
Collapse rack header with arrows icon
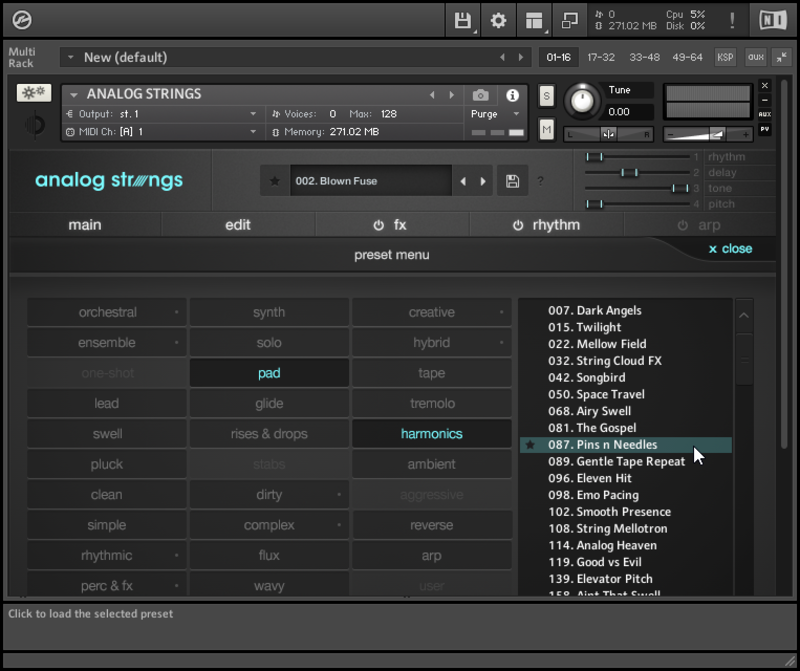click(782, 57)
